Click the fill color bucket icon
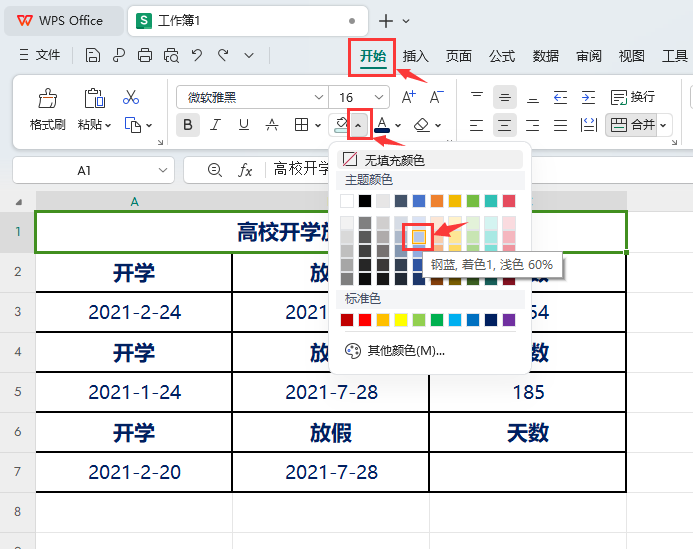This screenshot has height=549, width=693. pos(341,125)
